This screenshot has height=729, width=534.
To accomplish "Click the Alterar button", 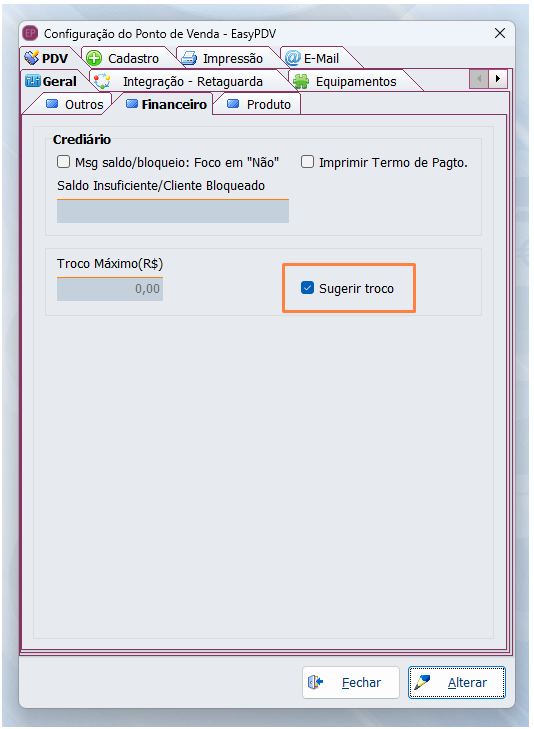I will (456, 682).
